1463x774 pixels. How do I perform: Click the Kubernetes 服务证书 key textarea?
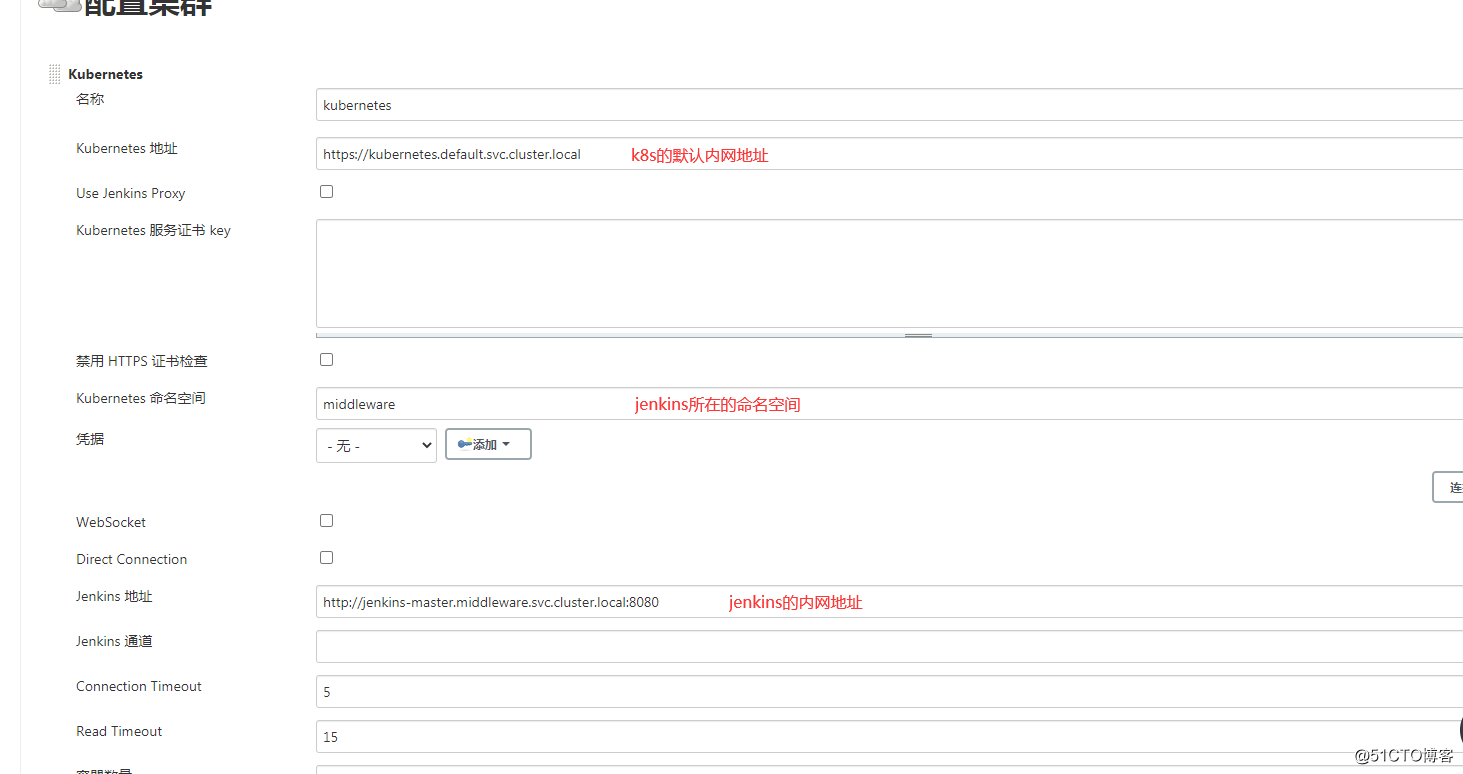click(x=889, y=274)
